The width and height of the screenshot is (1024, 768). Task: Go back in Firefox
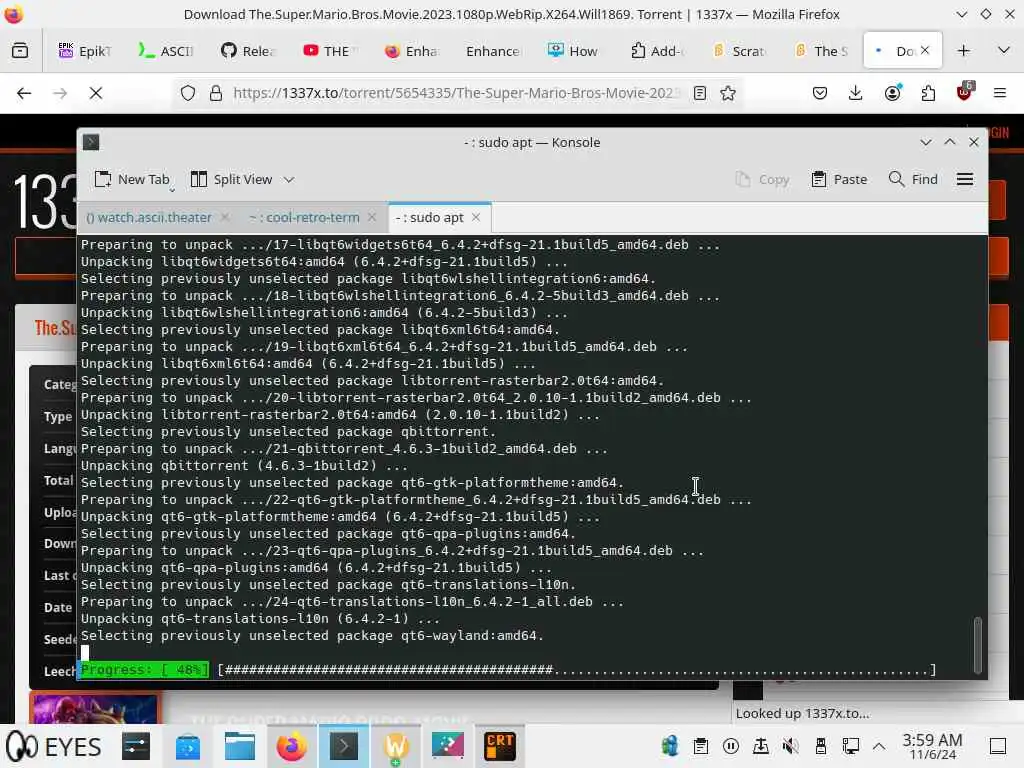click(x=24, y=93)
